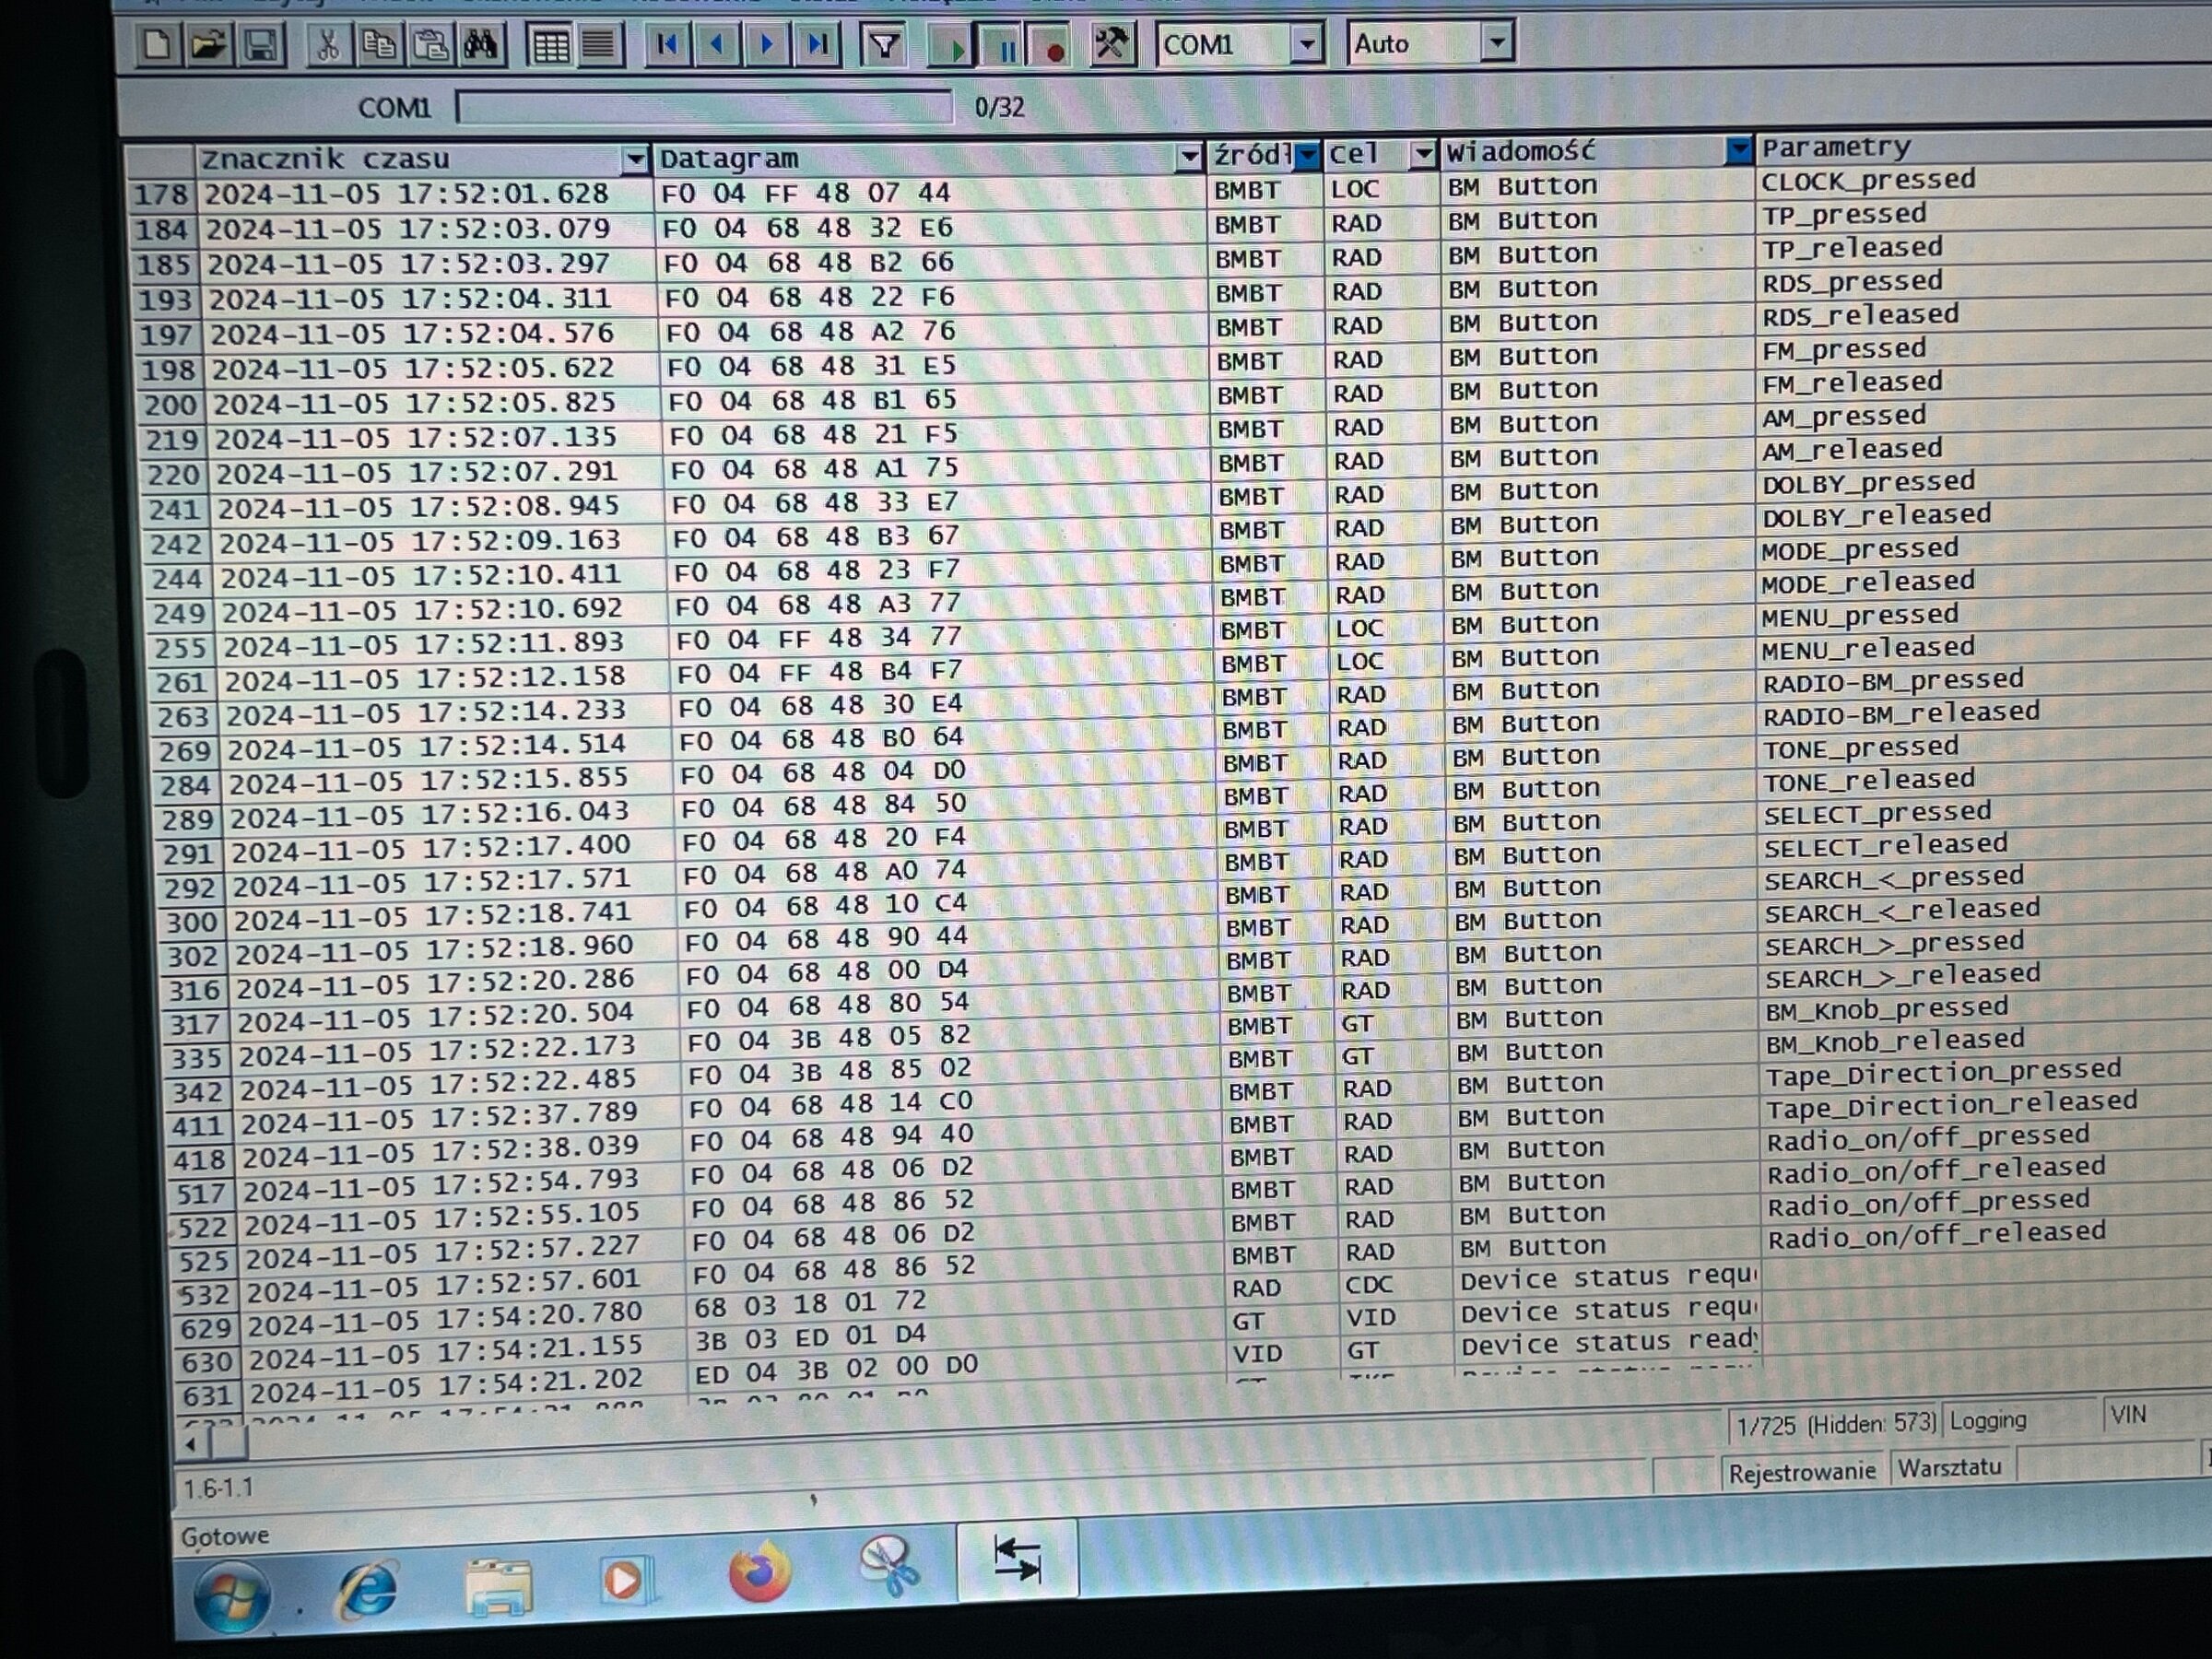Viewport: 2212px width, 1659px height.
Task: Save the log with the floppy icon
Action: (x=261, y=45)
